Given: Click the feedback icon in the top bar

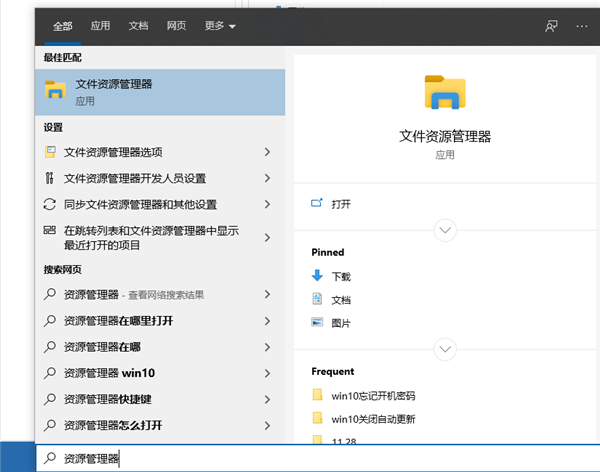Looking at the screenshot, I should 550,25.
